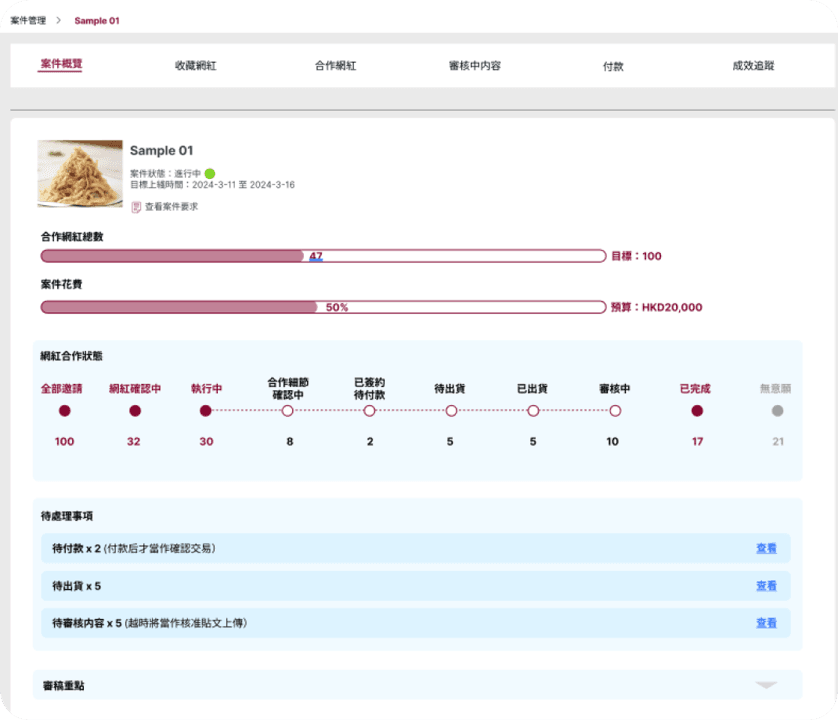Click the green 進行中 status indicator dot
838x720 pixels.
point(210,174)
